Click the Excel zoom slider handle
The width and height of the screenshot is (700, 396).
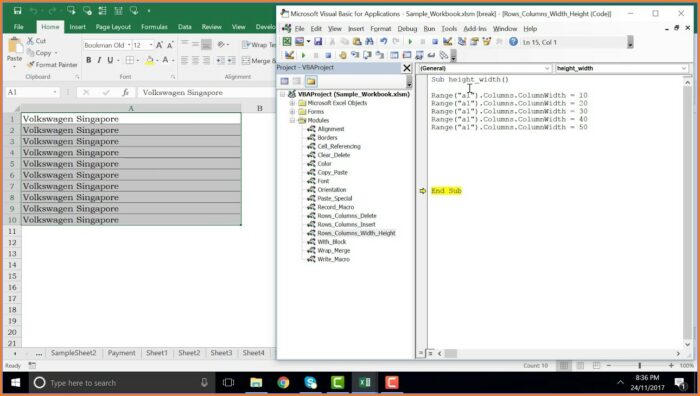(640, 365)
